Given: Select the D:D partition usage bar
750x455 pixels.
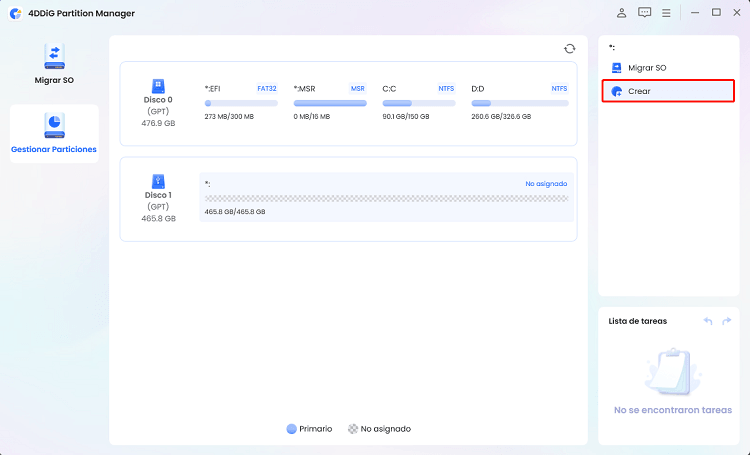Looking at the screenshot, I should tap(520, 103).
